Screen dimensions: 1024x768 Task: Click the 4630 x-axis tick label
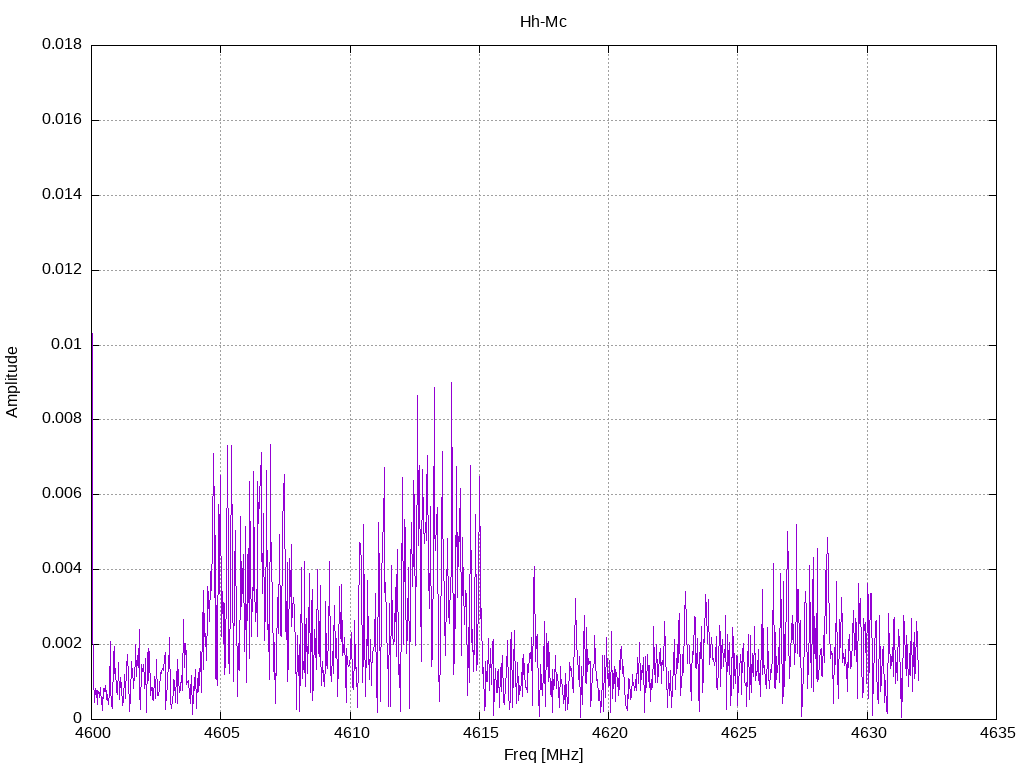(x=867, y=733)
